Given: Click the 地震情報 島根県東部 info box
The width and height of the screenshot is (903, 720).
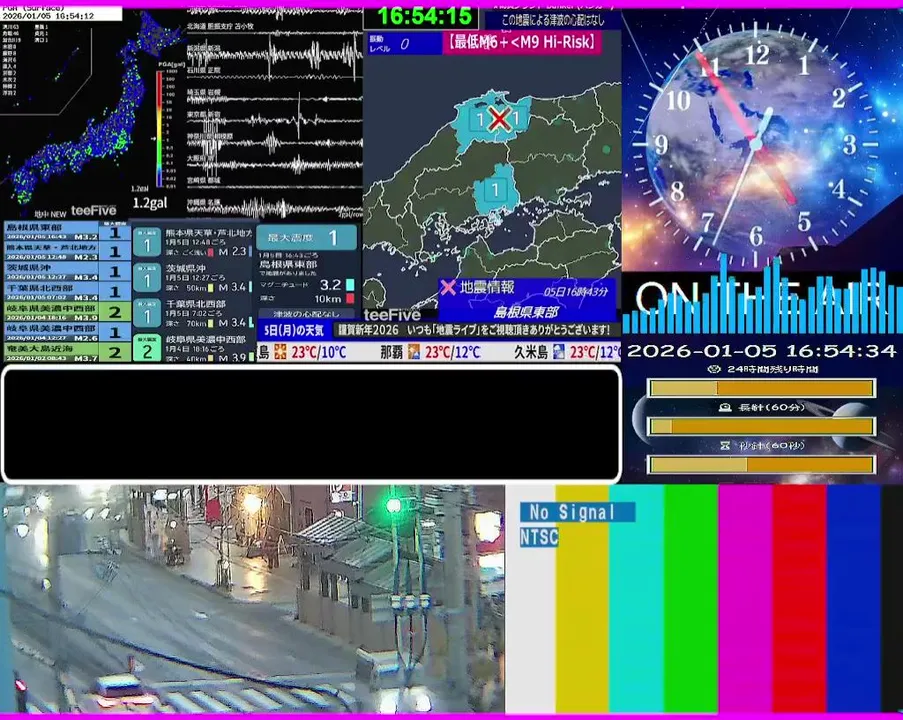Looking at the screenshot, I should [526, 300].
